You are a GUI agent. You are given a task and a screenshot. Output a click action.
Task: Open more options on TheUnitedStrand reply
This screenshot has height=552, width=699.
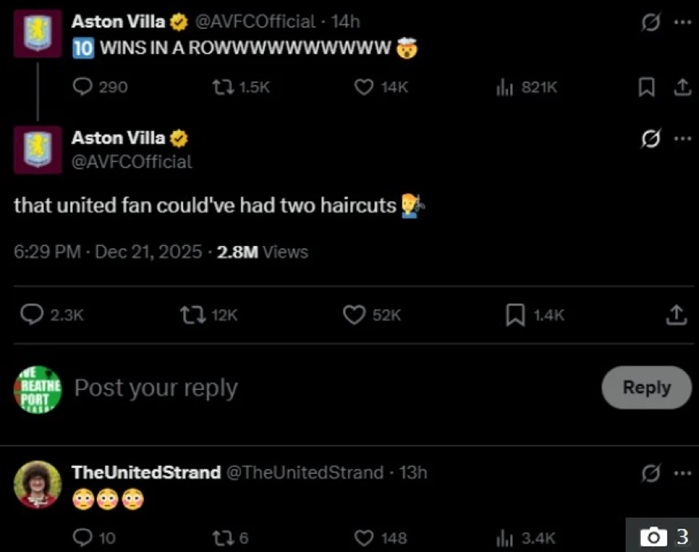click(682, 472)
